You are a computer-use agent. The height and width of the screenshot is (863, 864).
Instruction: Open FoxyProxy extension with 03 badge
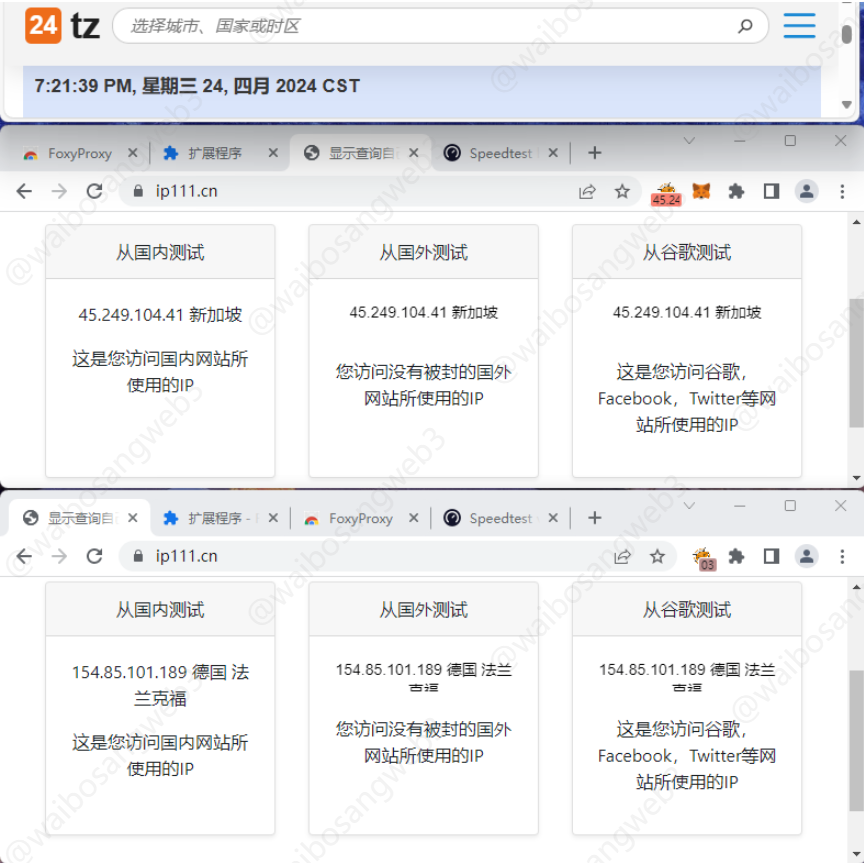point(704,558)
